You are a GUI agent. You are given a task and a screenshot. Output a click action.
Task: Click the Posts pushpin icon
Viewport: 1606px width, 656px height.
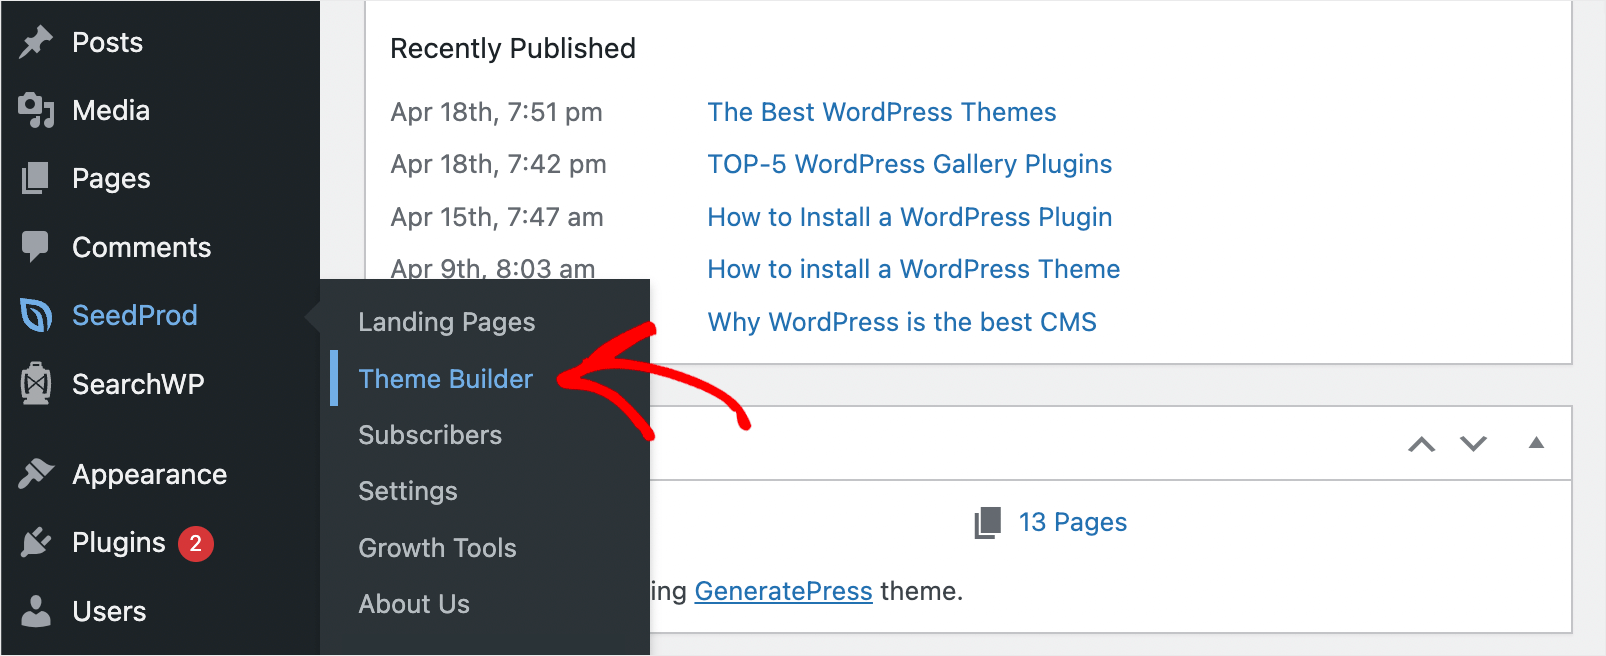[x=36, y=42]
